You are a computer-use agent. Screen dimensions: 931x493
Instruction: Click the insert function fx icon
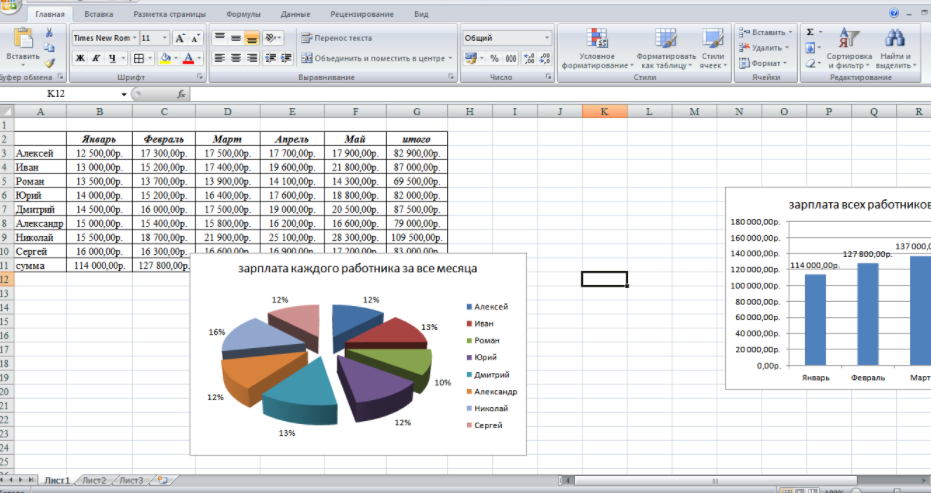click(x=181, y=94)
